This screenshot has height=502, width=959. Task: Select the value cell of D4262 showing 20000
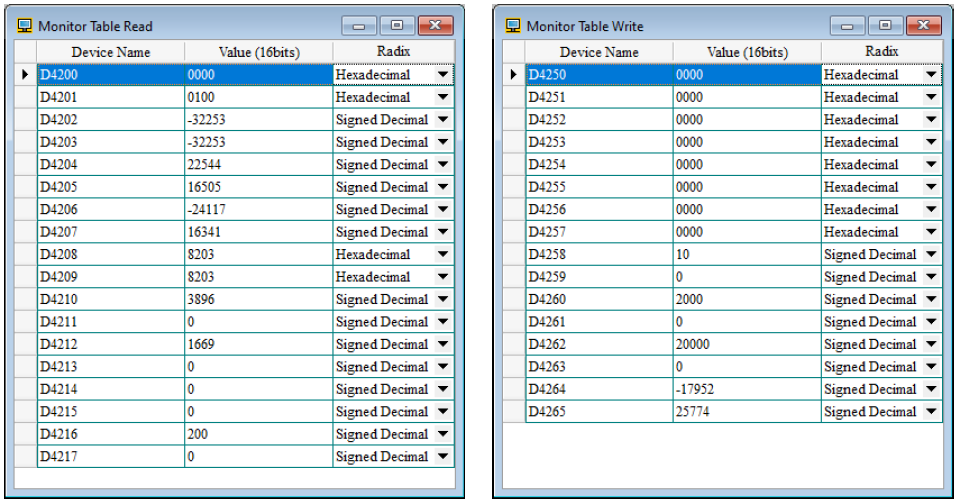click(746, 344)
